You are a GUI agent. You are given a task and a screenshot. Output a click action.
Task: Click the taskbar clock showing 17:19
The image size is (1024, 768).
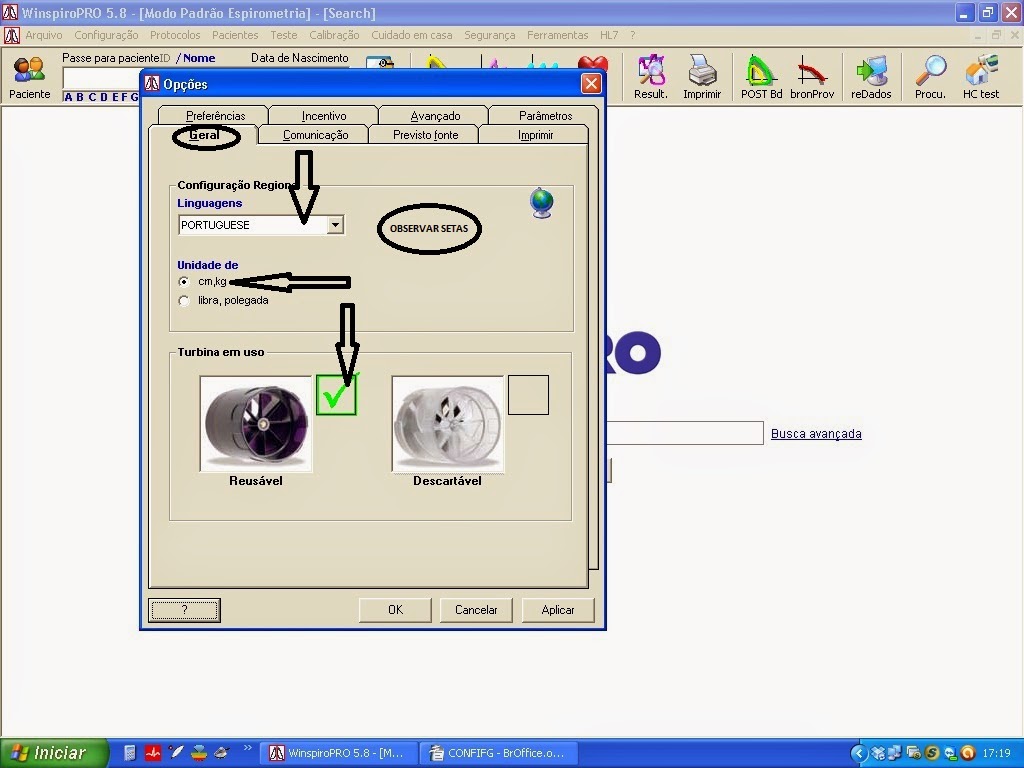997,753
